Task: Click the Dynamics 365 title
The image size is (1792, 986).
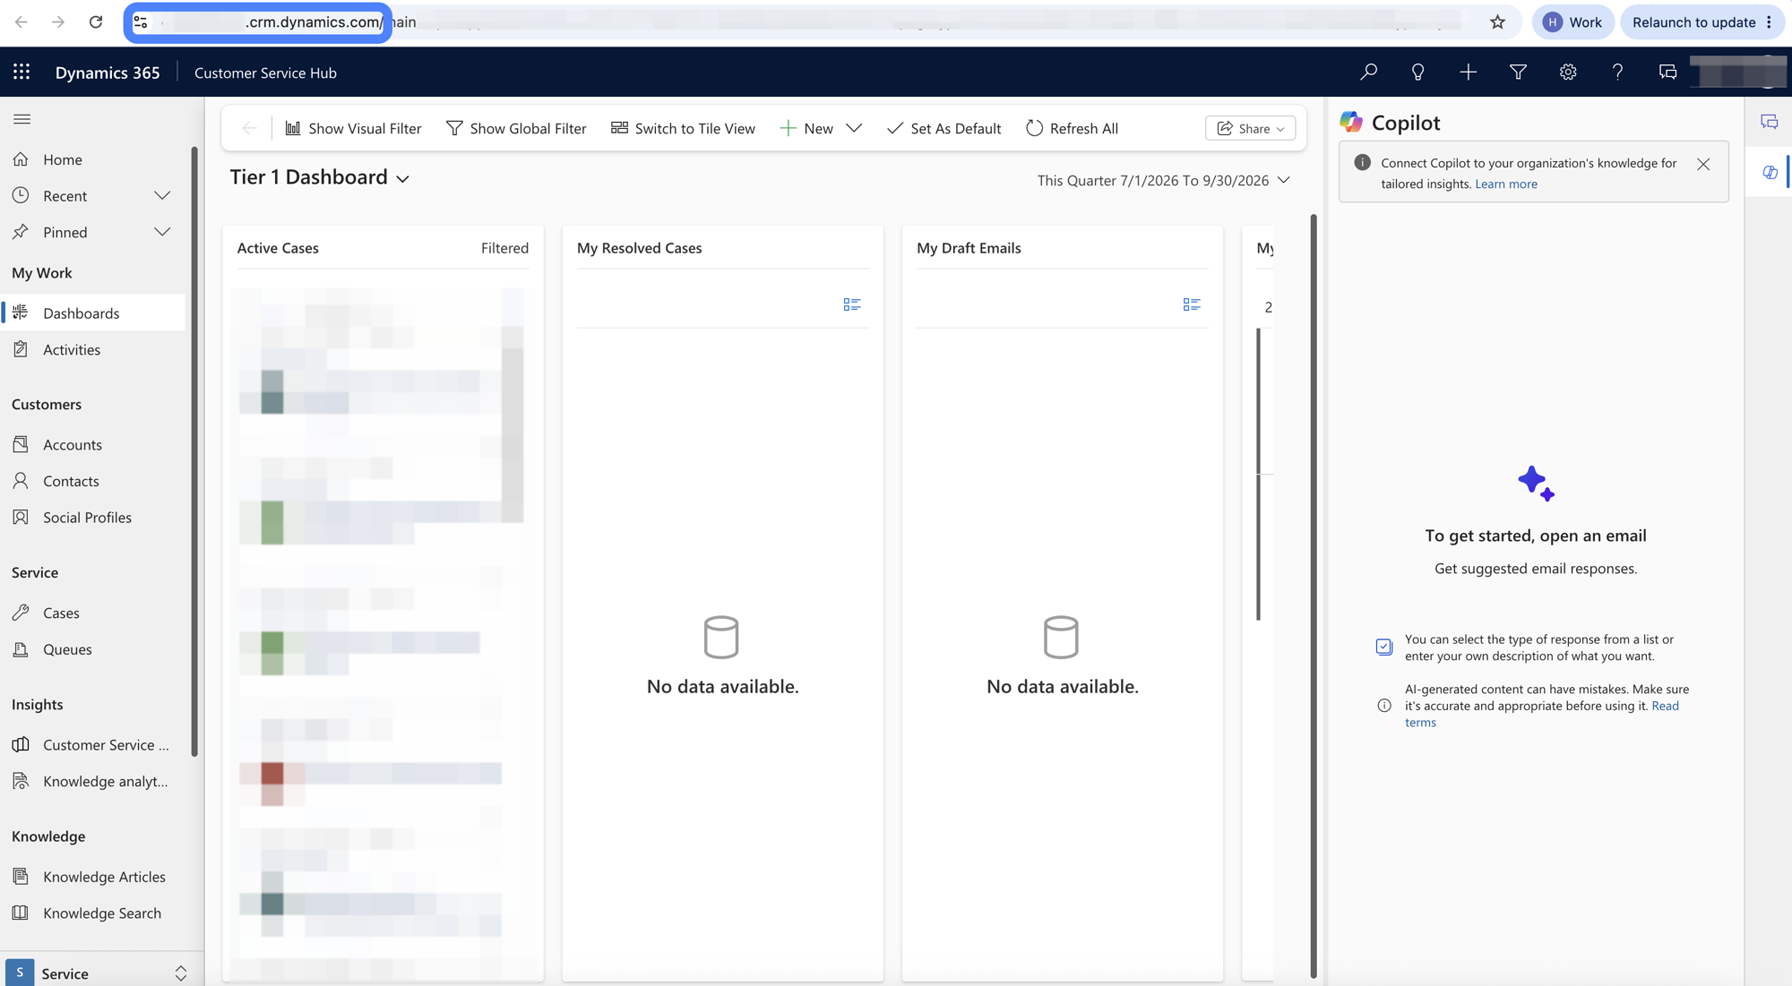Action: tap(107, 72)
